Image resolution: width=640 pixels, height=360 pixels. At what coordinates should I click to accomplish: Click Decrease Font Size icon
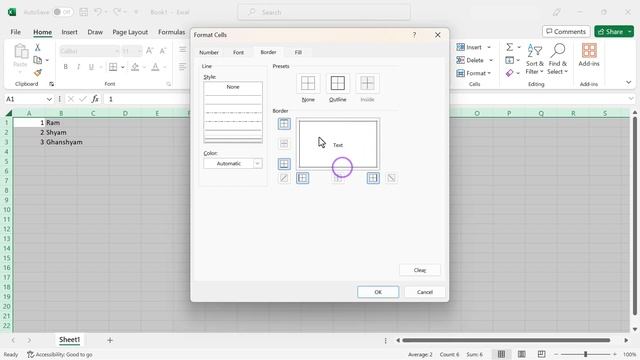coord(163,51)
